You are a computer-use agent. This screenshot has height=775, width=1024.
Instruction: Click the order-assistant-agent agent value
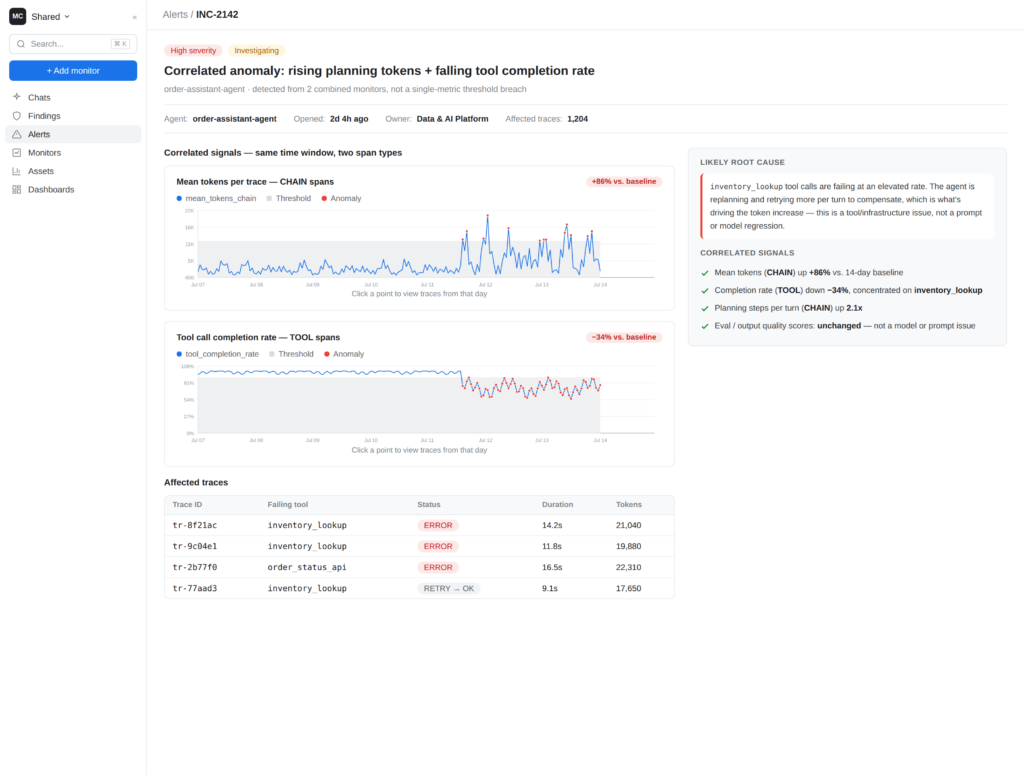(x=234, y=119)
